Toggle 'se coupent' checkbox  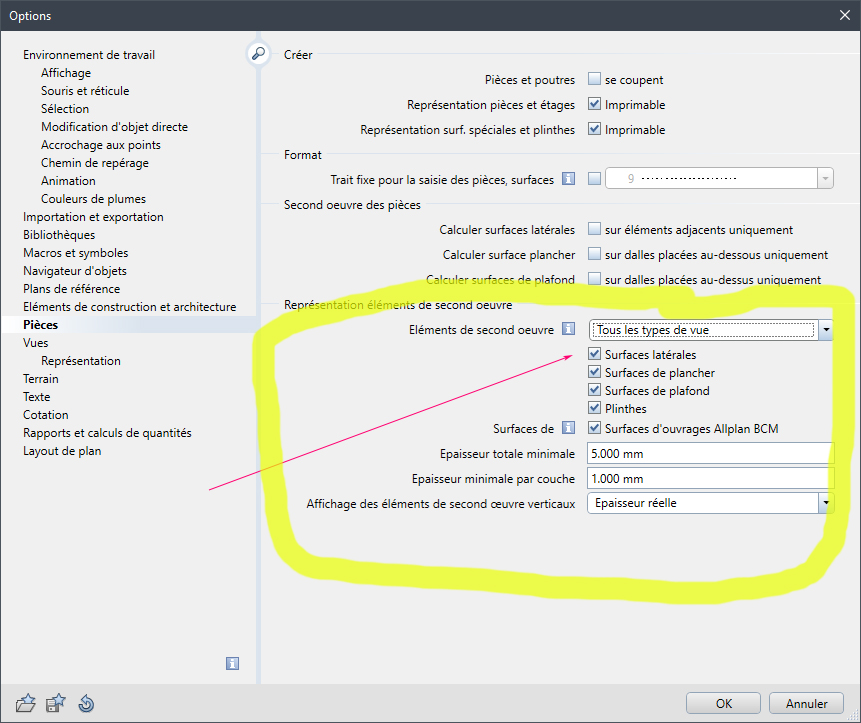click(x=594, y=79)
